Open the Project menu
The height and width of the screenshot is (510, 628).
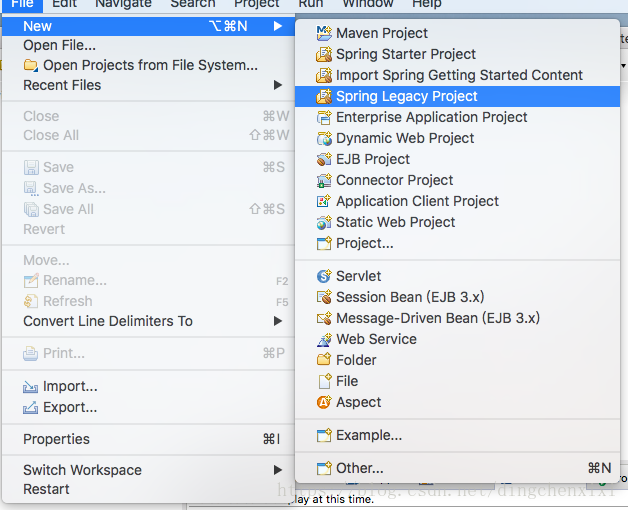tap(256, 4)
